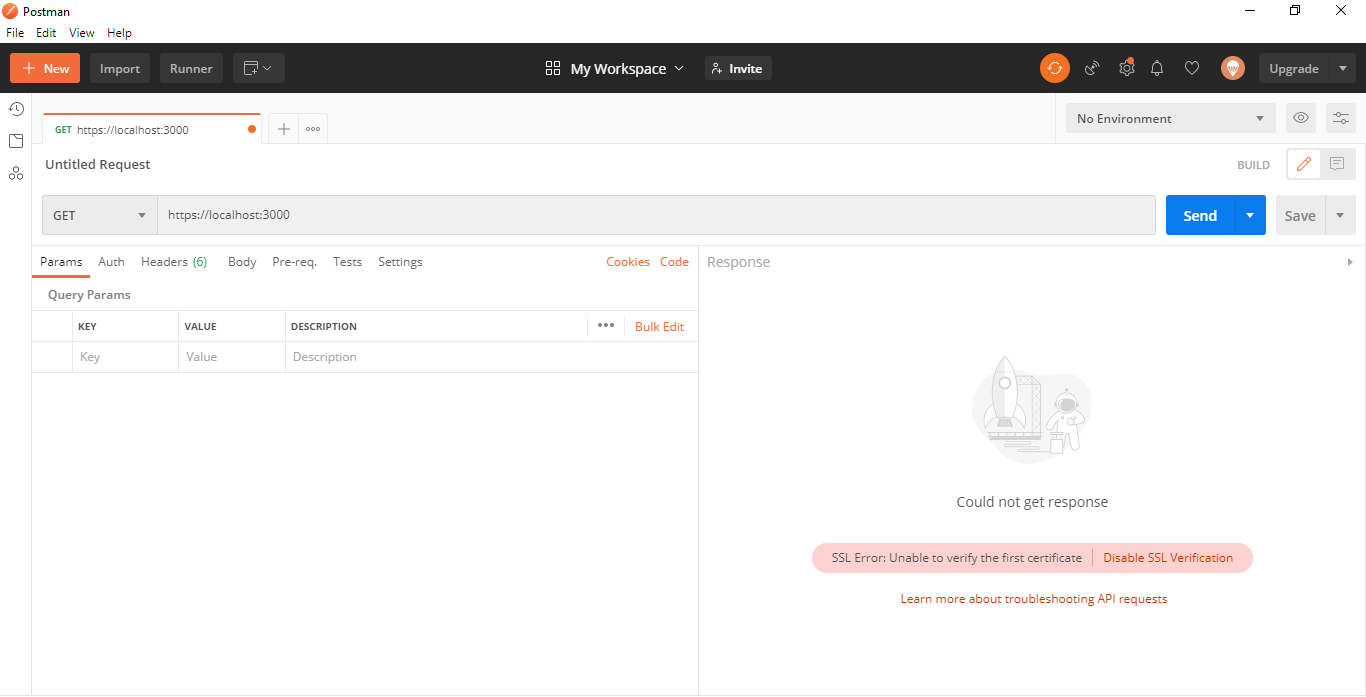Switch to the Headers (6) tab
The width and height of the screenshot is (1366, 697).
click(174, 262)
